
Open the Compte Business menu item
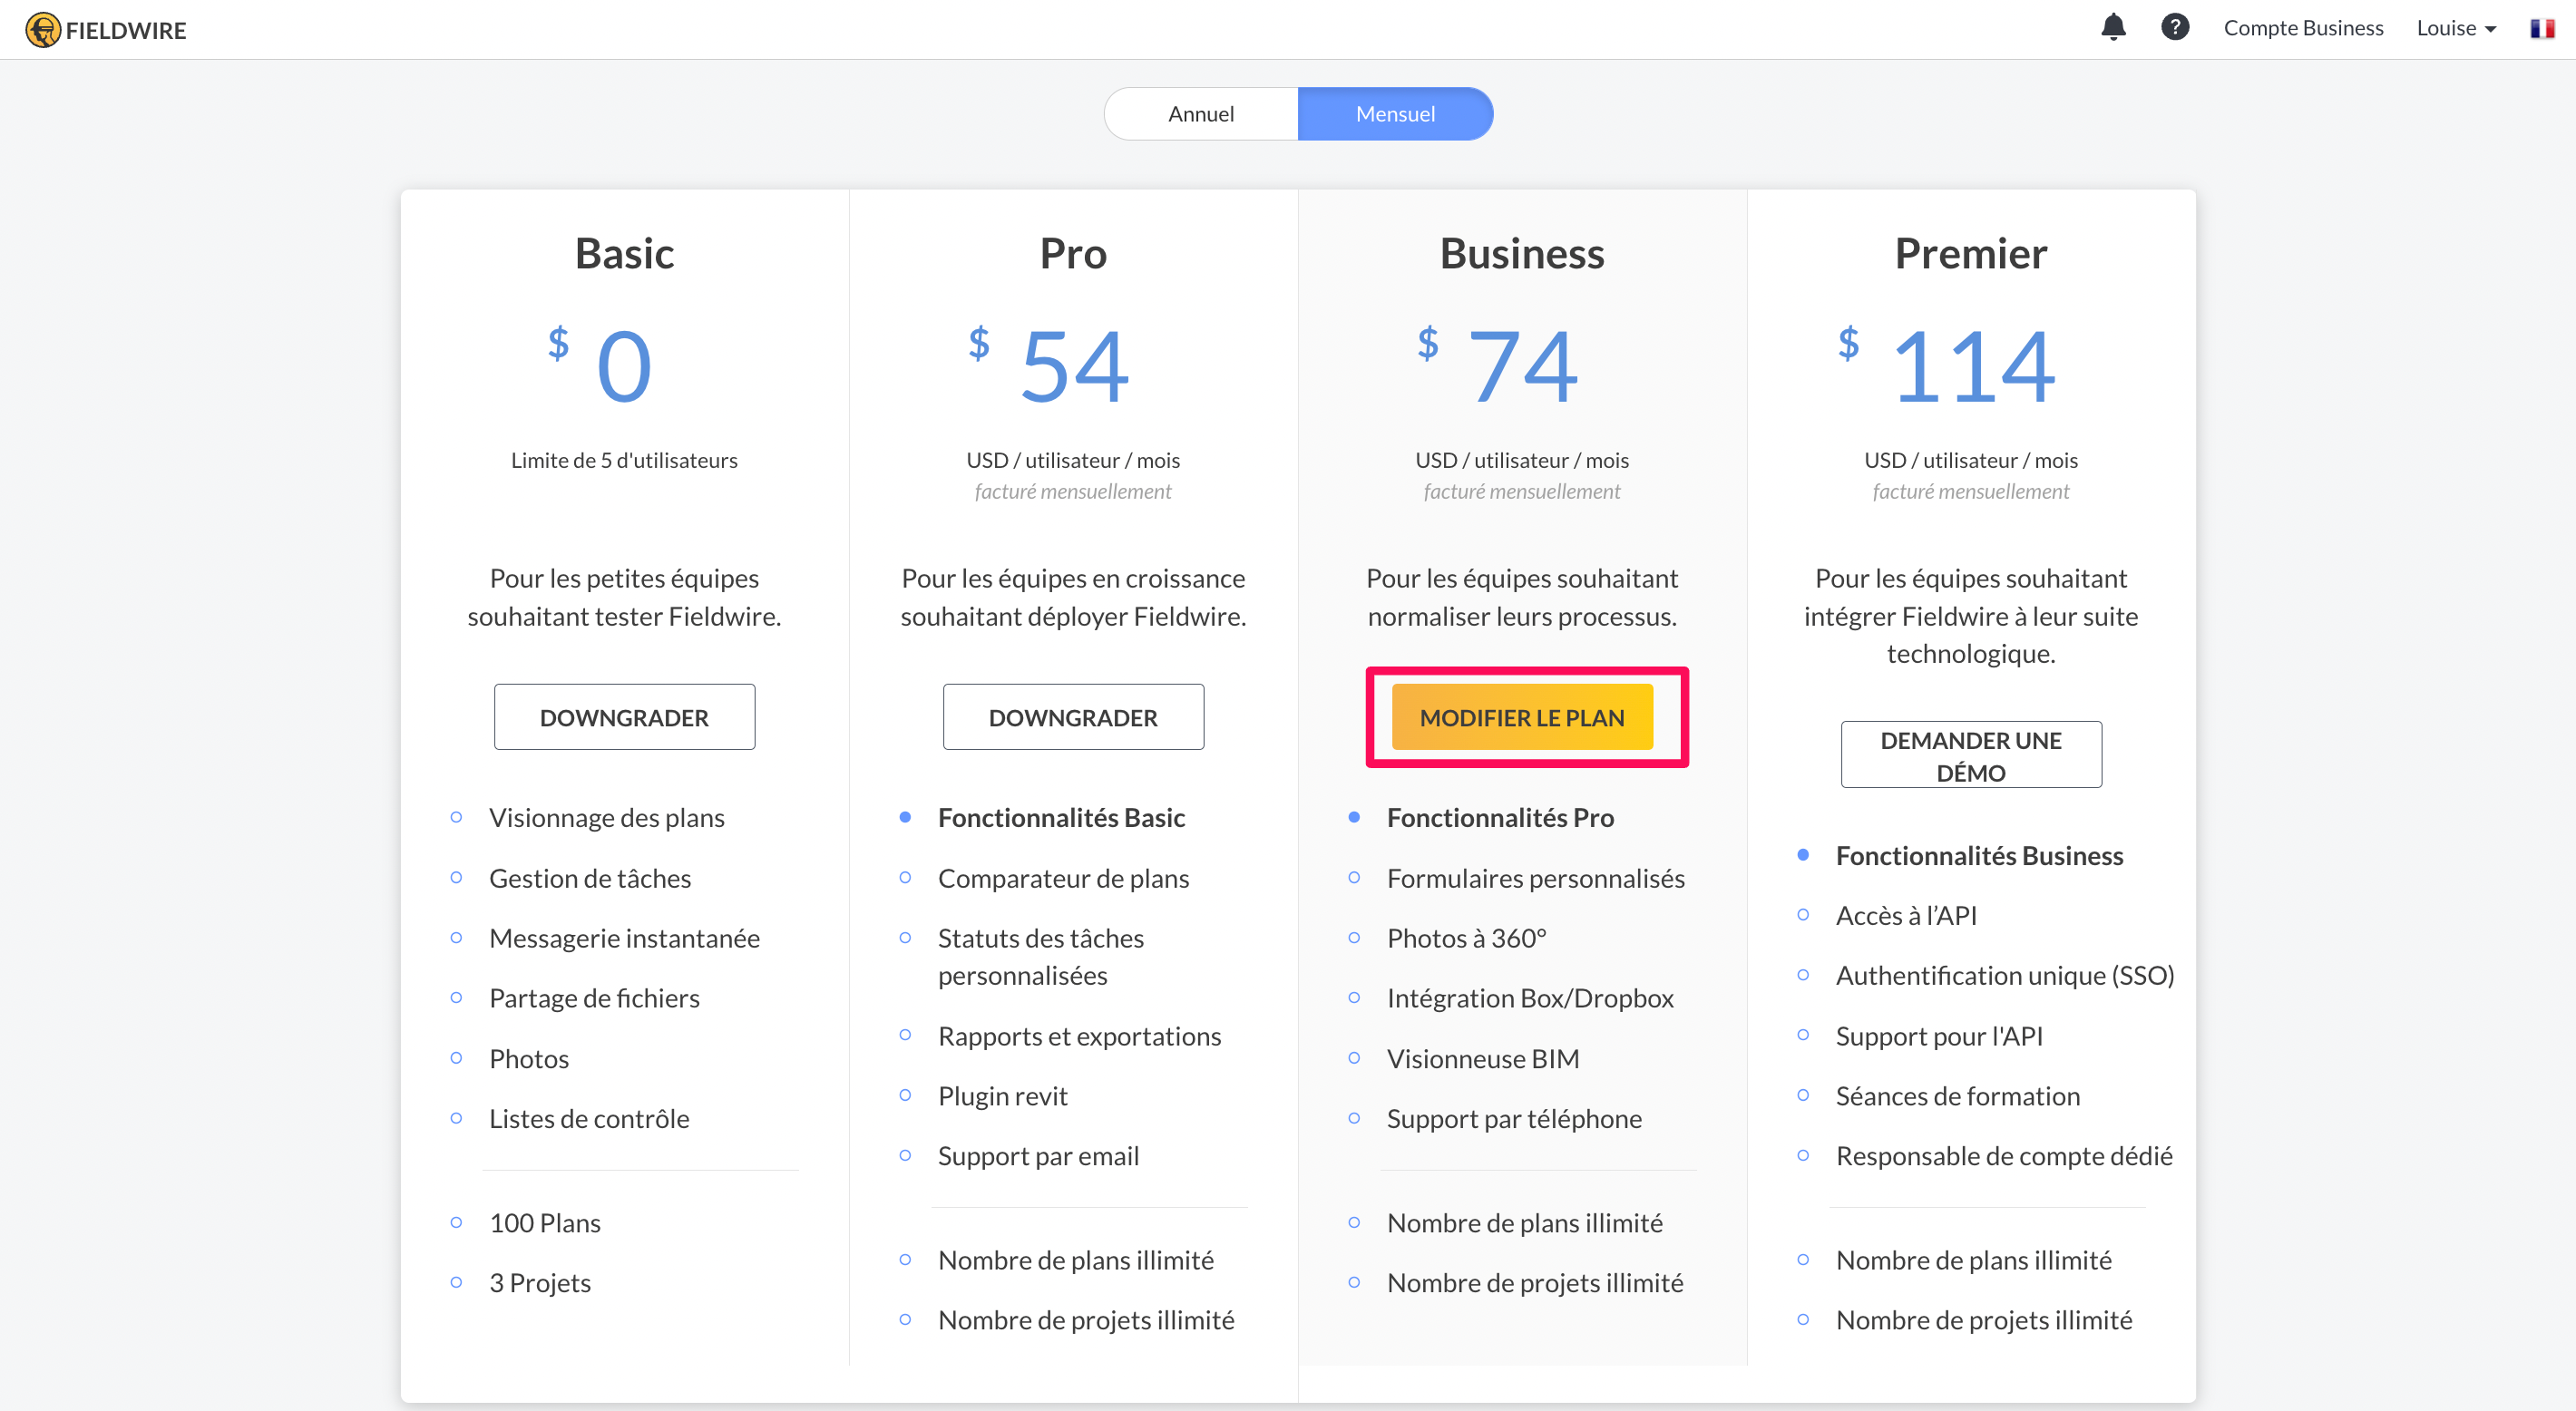pos(2302,28)
